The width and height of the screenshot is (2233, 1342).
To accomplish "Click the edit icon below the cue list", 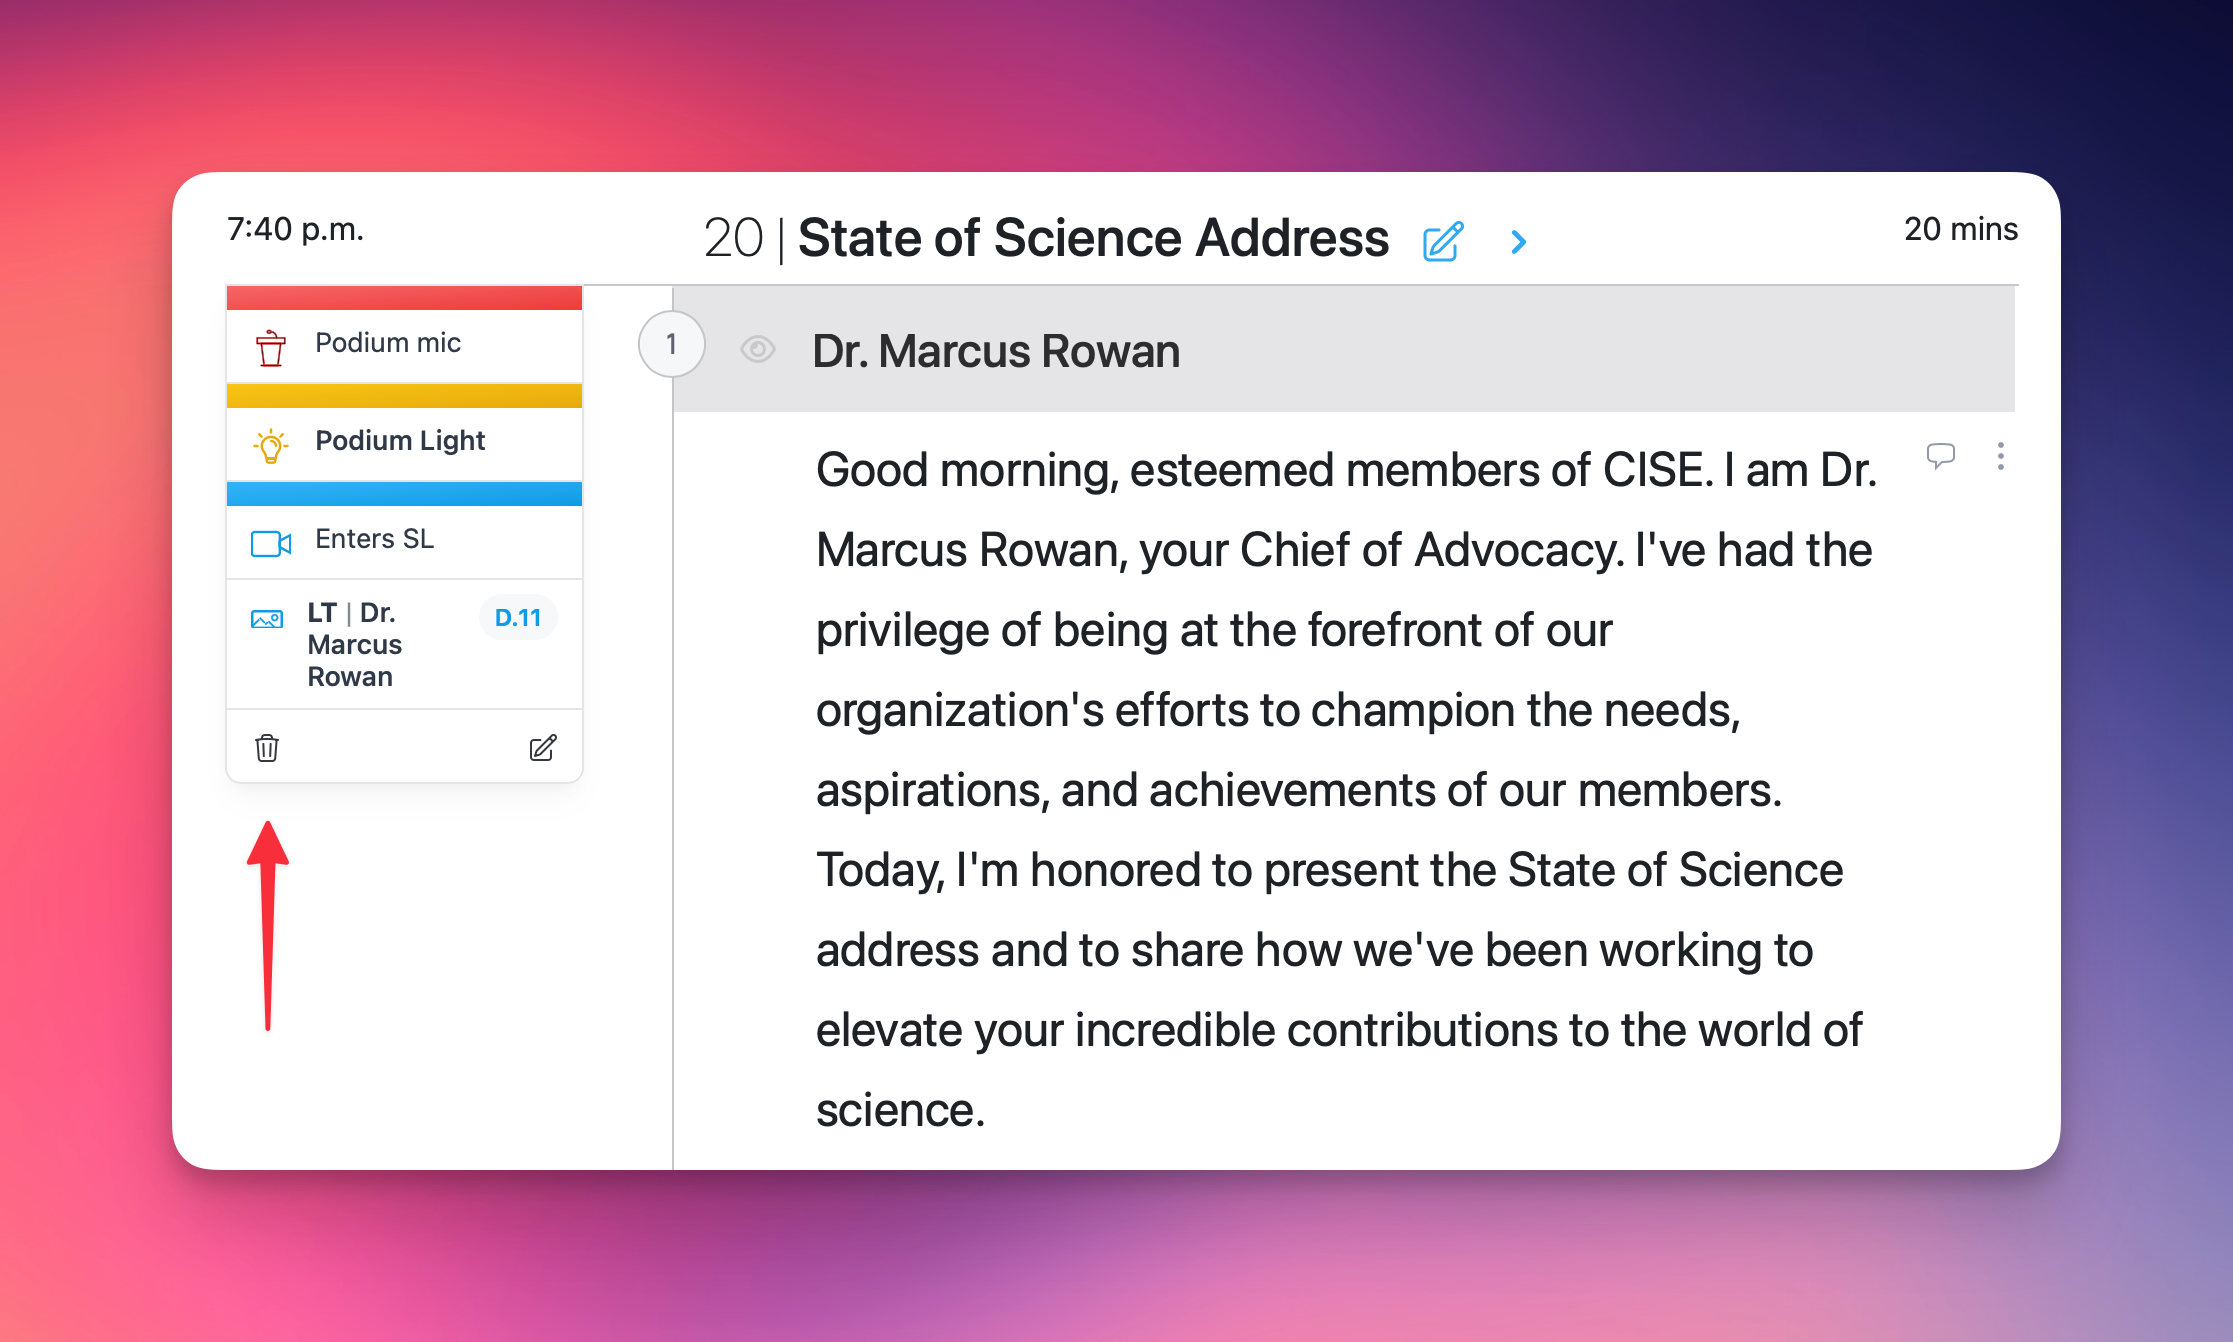I will click(542, 748).
